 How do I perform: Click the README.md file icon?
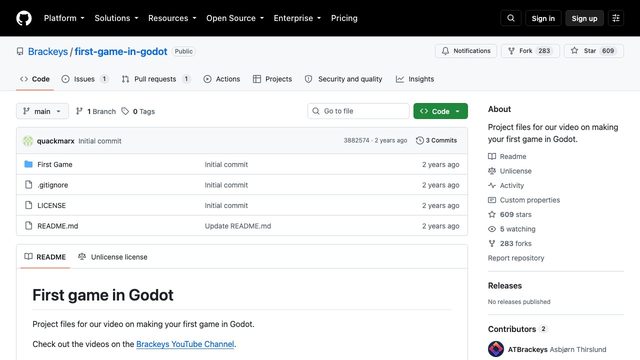[x=28, y=225]
